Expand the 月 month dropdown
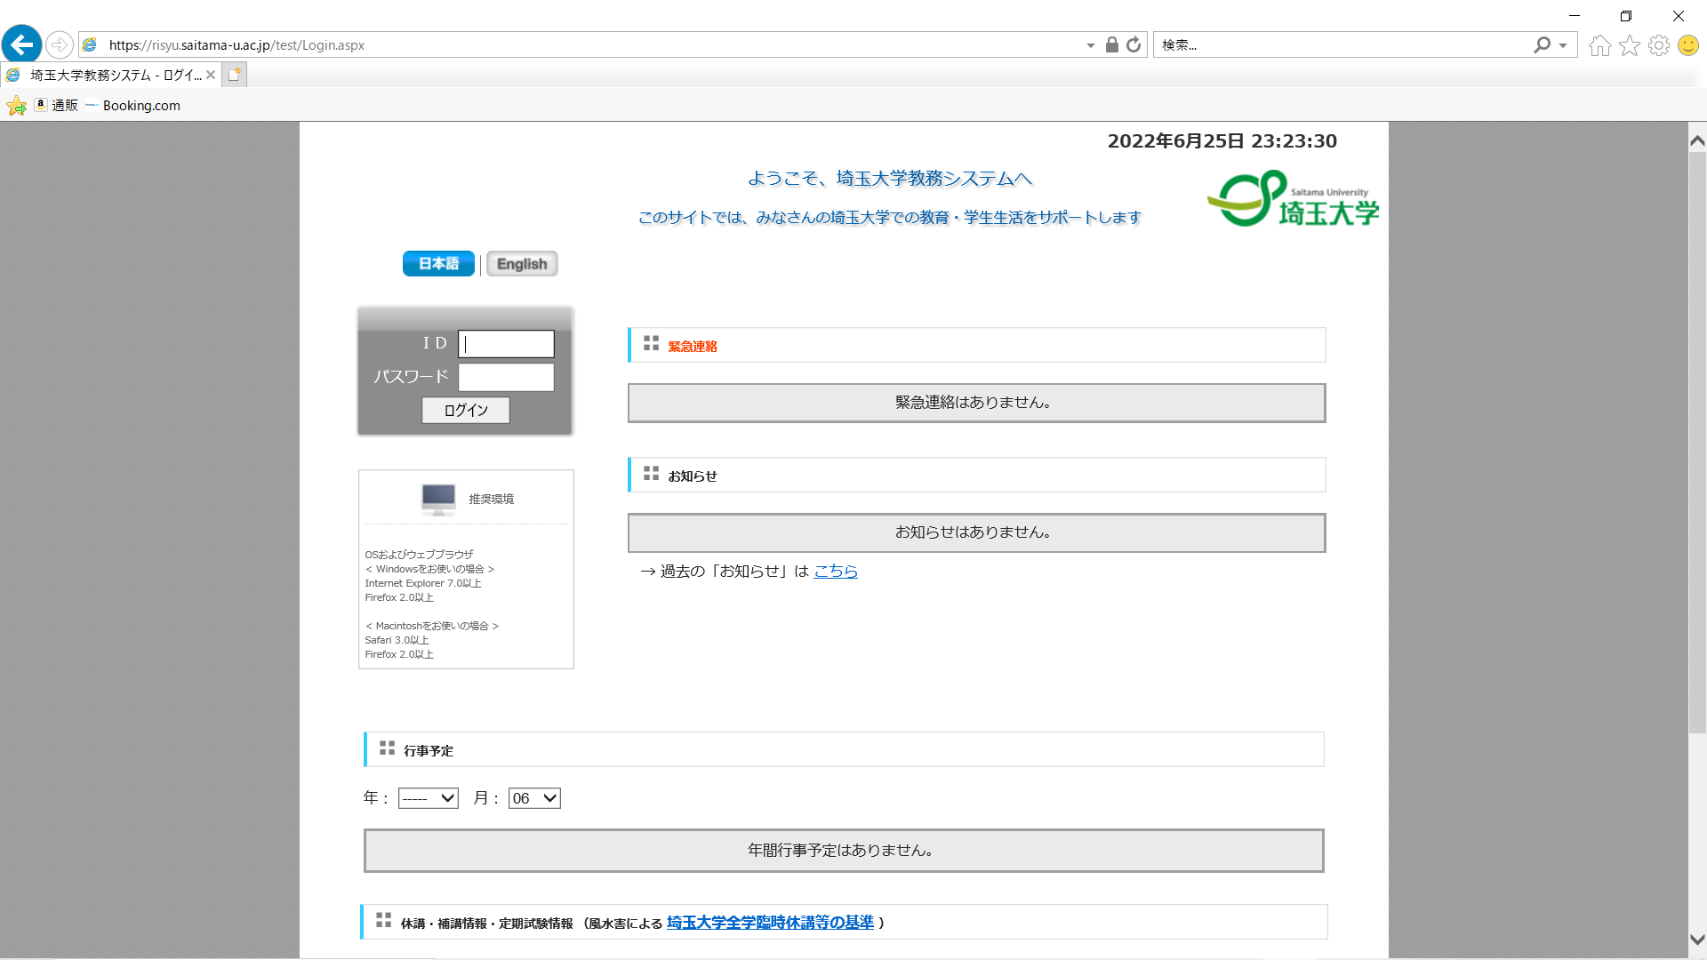The width and height of the screenshot is (1707, 960). click(534, 798)
